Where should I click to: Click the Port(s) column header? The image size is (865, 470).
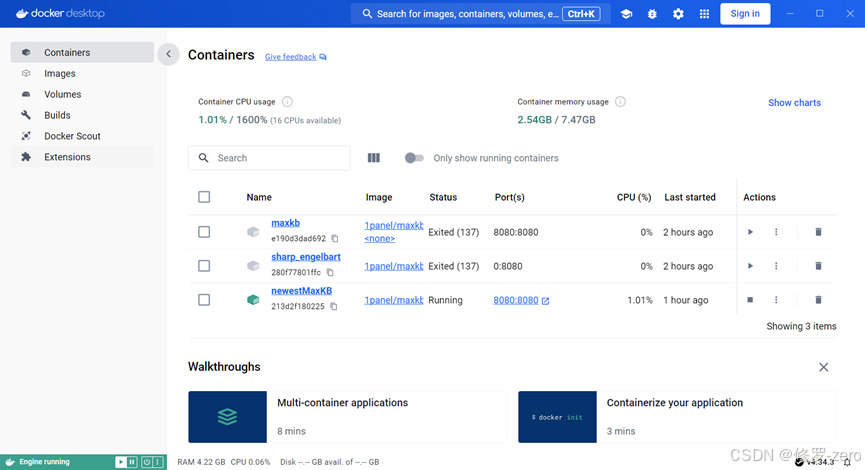pyautogui.click(x=509, y=197)
